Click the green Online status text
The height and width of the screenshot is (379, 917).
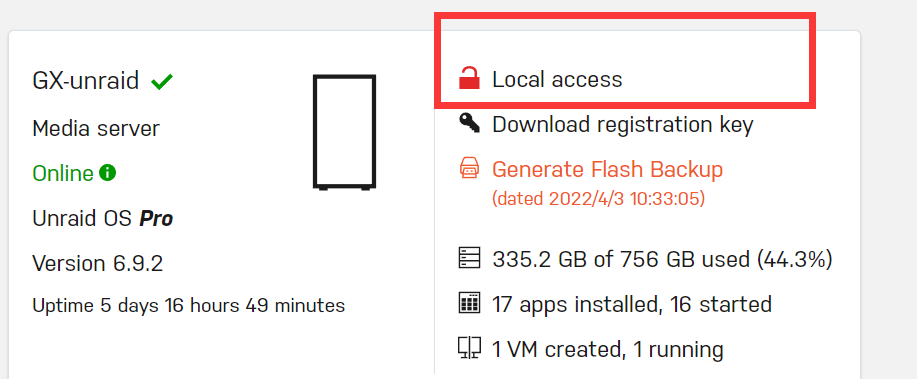(63, 173)
